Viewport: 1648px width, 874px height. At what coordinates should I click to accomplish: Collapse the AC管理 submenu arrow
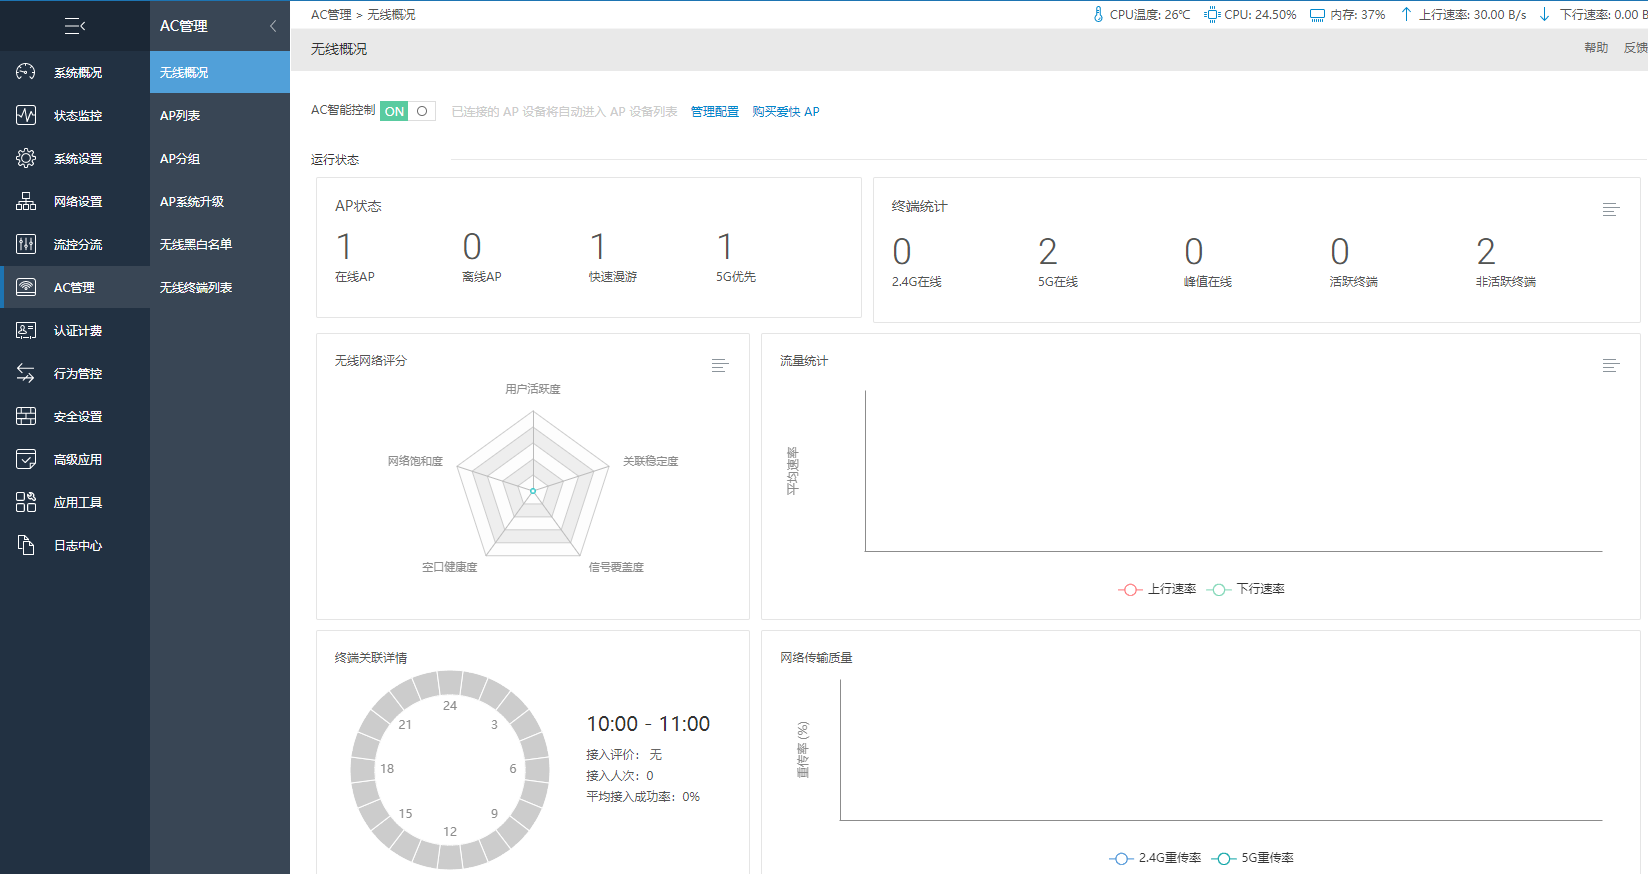272,26
